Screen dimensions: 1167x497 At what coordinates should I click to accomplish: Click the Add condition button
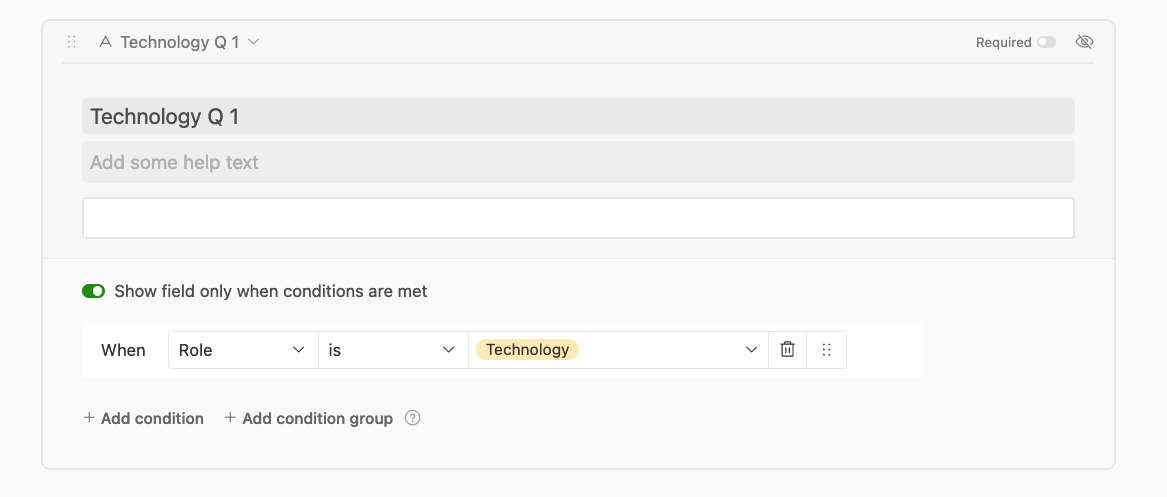point(144,418)
